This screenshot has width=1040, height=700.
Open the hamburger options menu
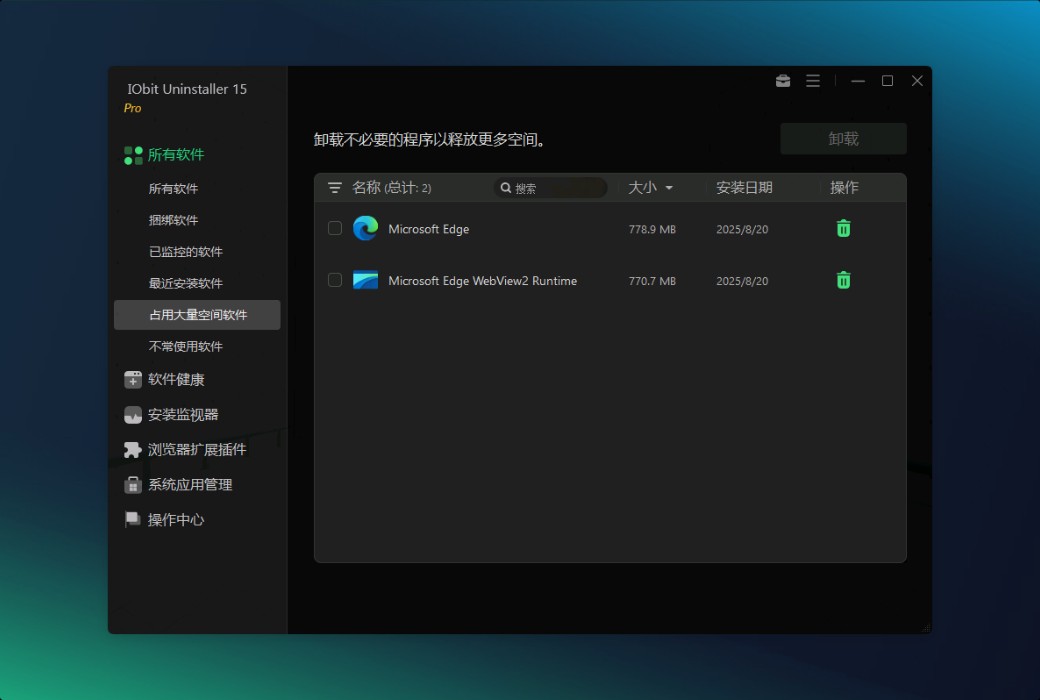coord(812,81)
